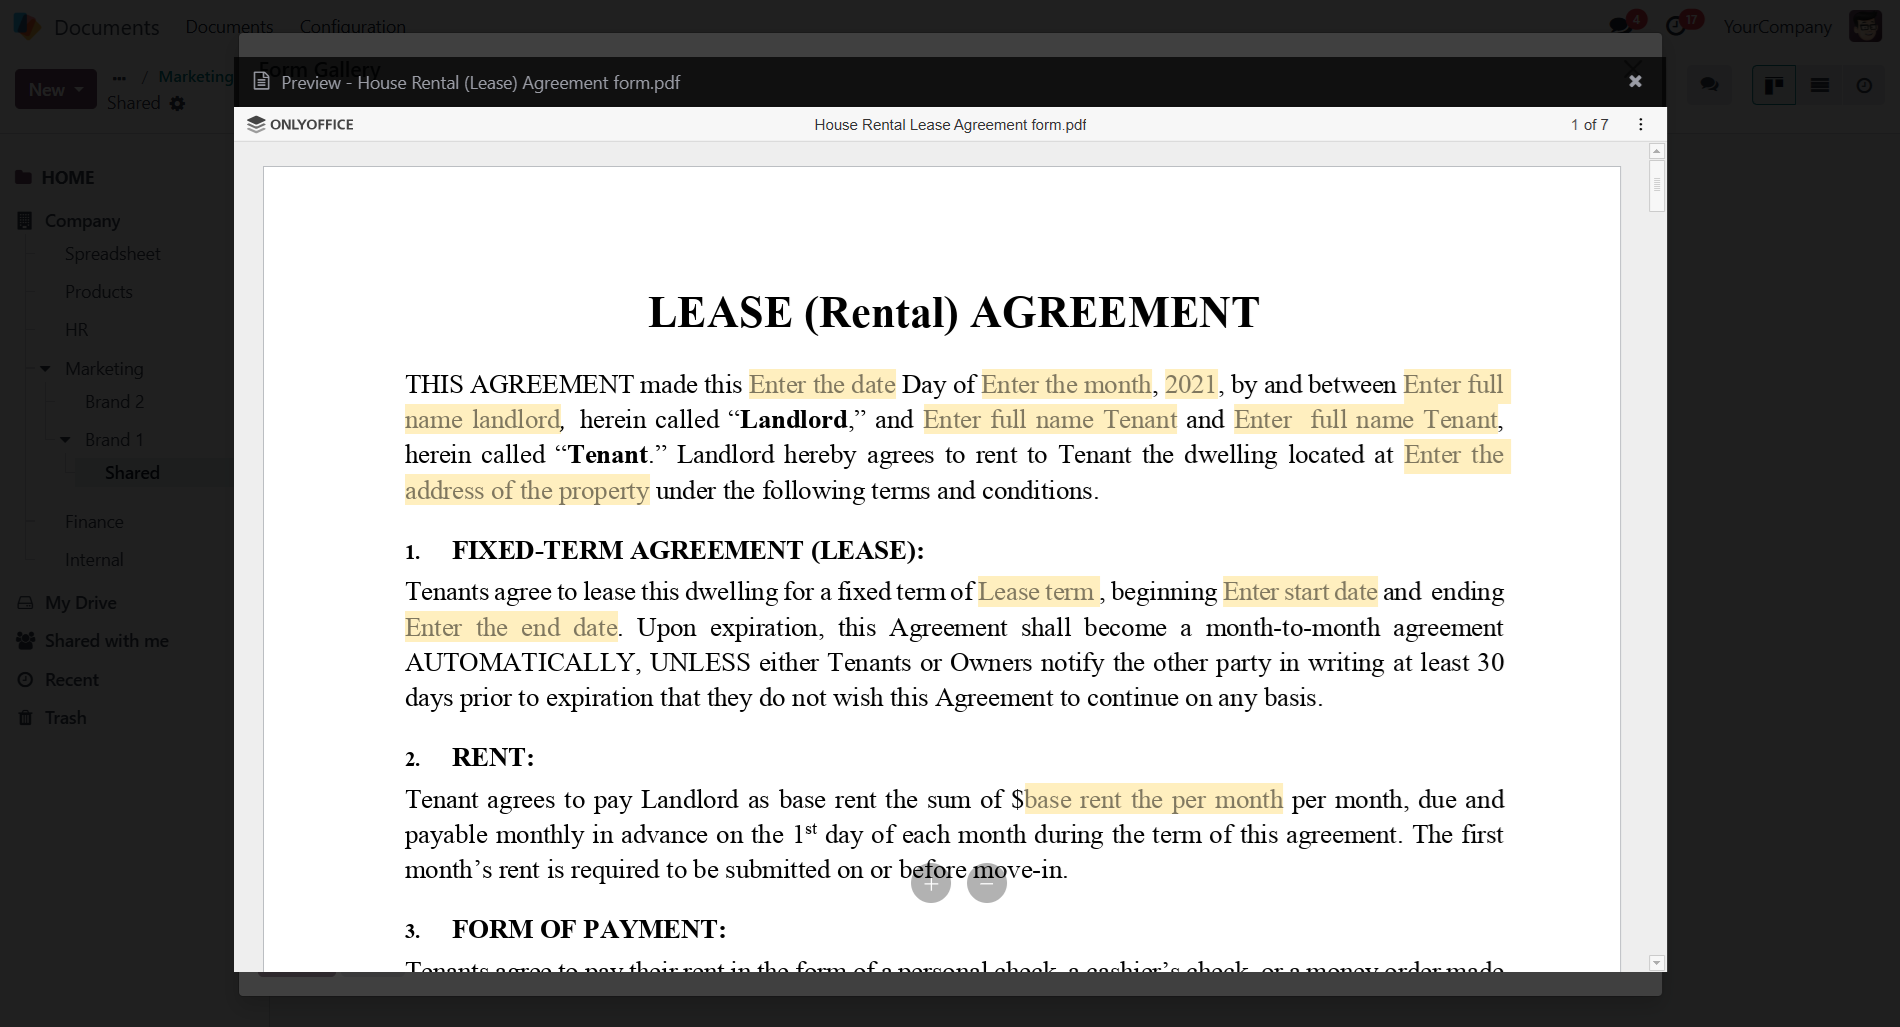
Task: Open the activities clock icon with badge
Action: 1678,26
